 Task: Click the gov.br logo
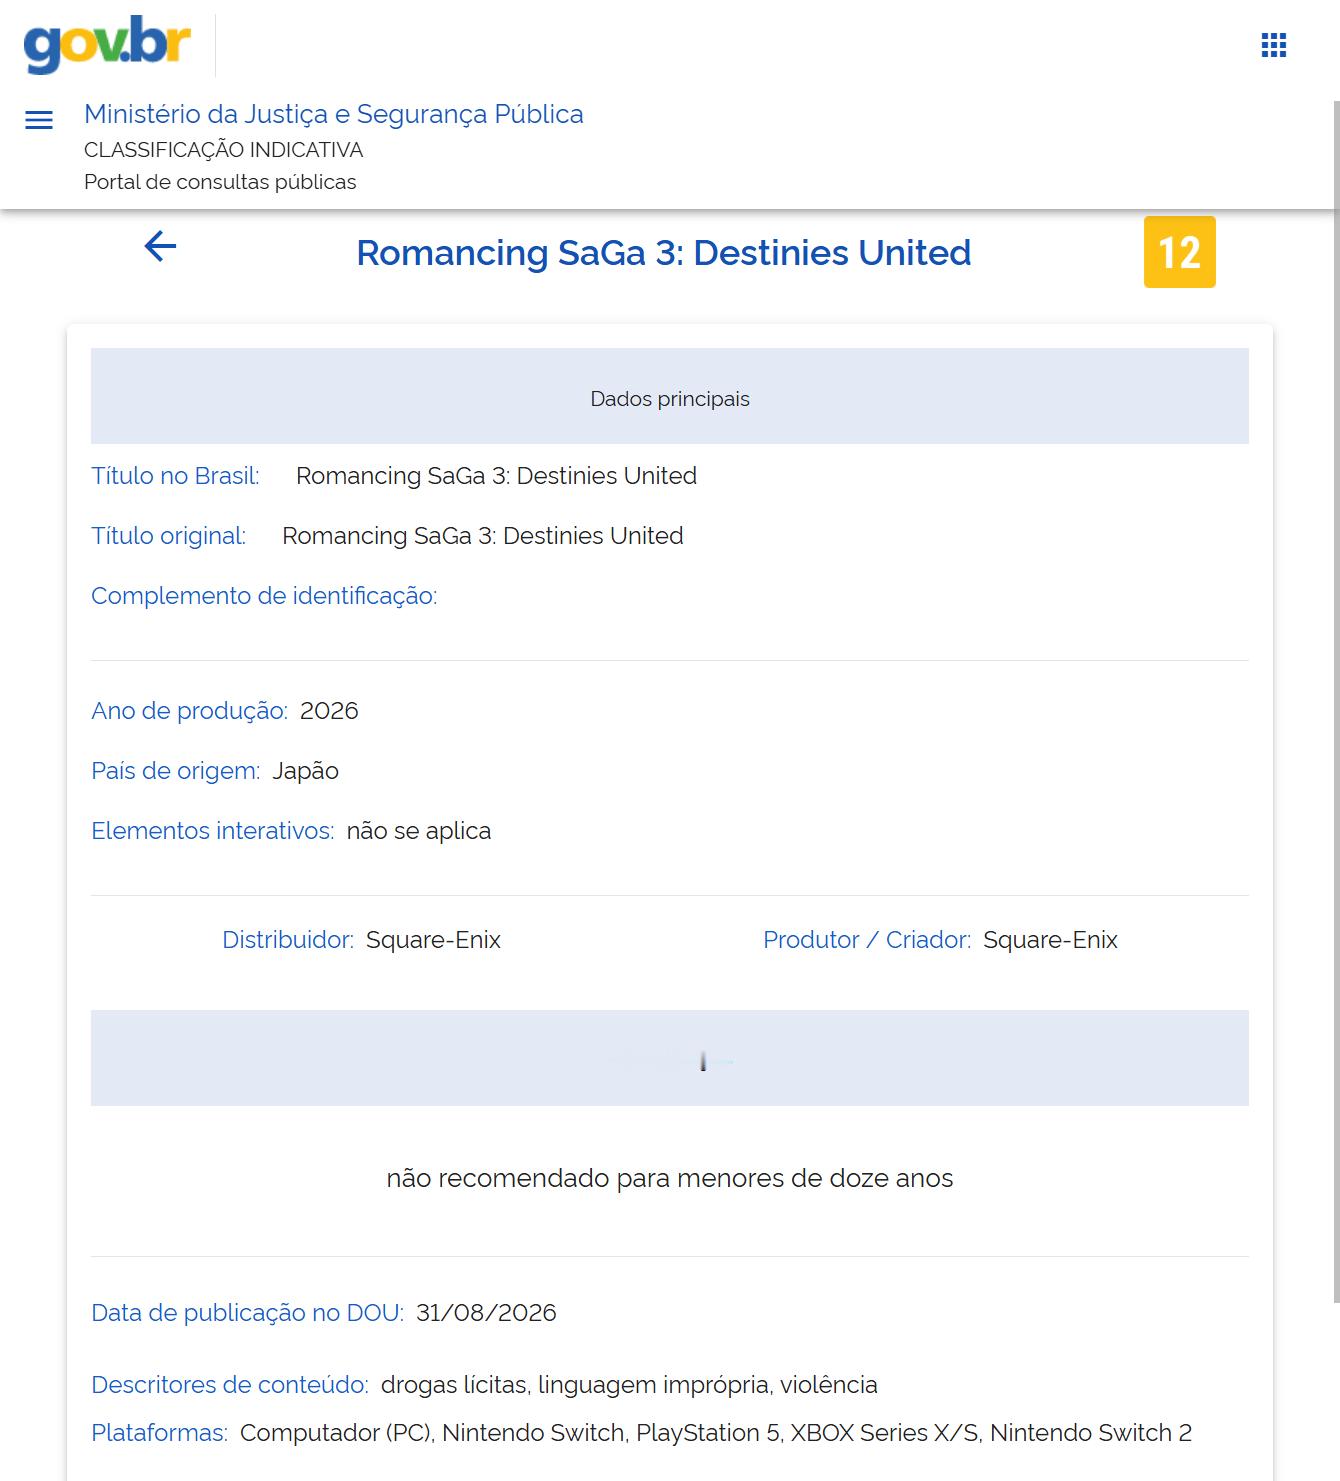click(107, 45)
